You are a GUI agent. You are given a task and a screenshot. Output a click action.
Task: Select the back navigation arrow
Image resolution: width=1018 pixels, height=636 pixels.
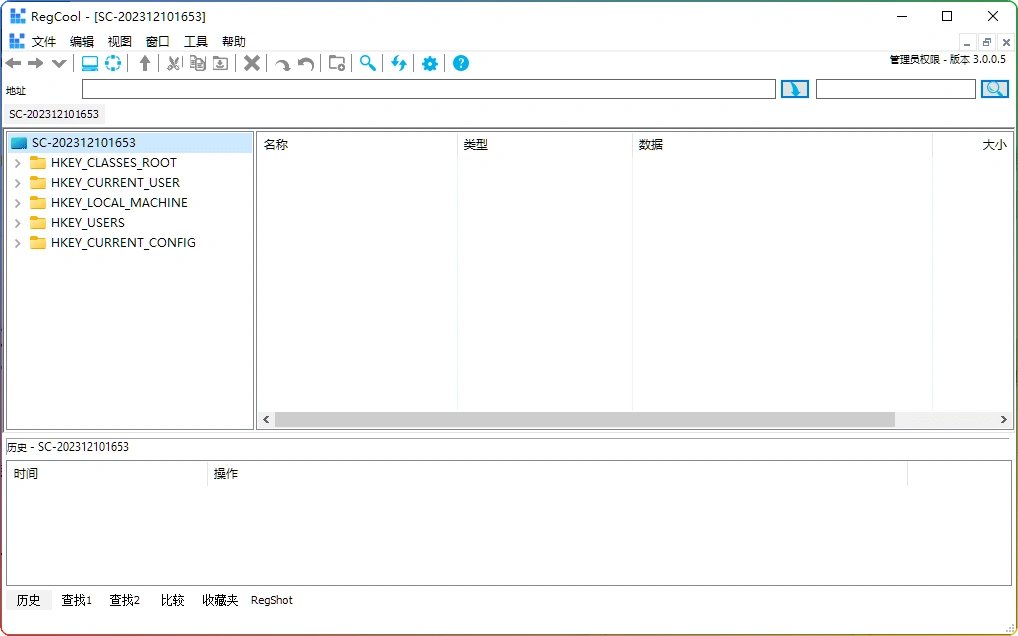(x=12, y=63)
